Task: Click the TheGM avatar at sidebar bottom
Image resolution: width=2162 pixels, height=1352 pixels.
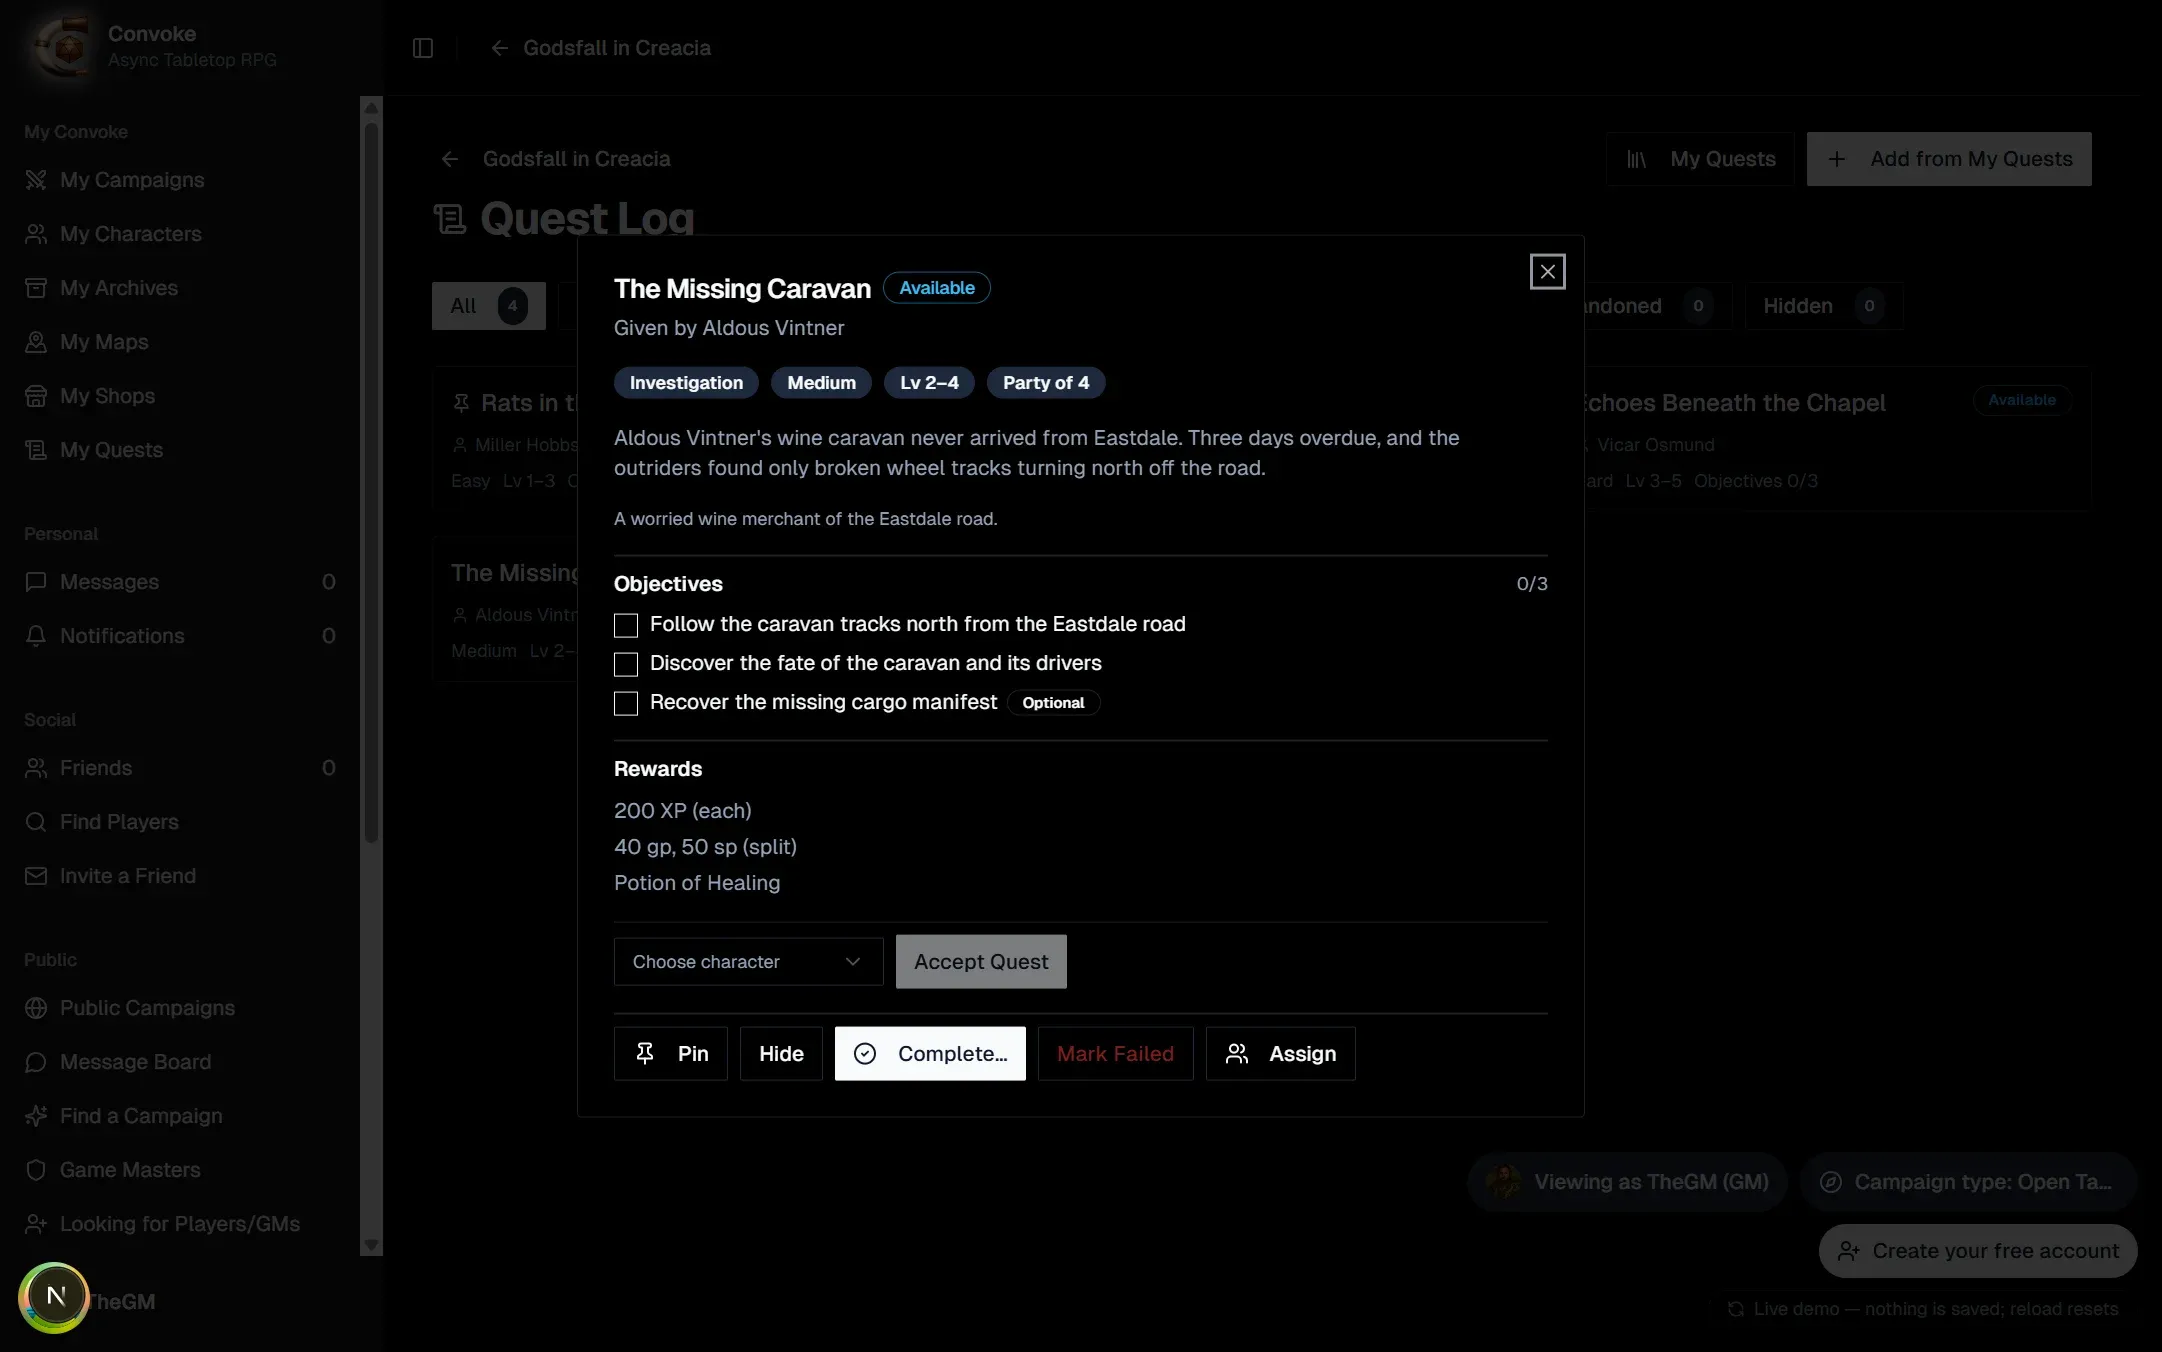Action: pos(54,1298)
